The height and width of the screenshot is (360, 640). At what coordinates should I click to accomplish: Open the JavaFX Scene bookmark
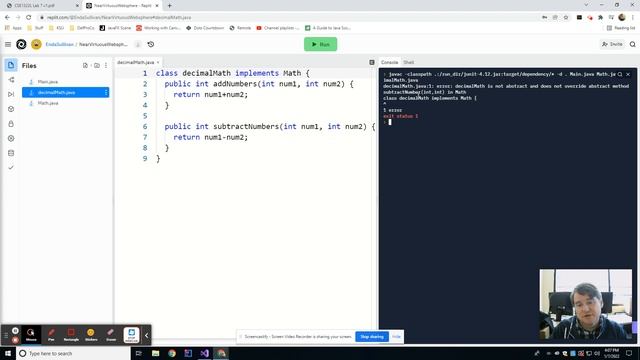pos(116,28)
